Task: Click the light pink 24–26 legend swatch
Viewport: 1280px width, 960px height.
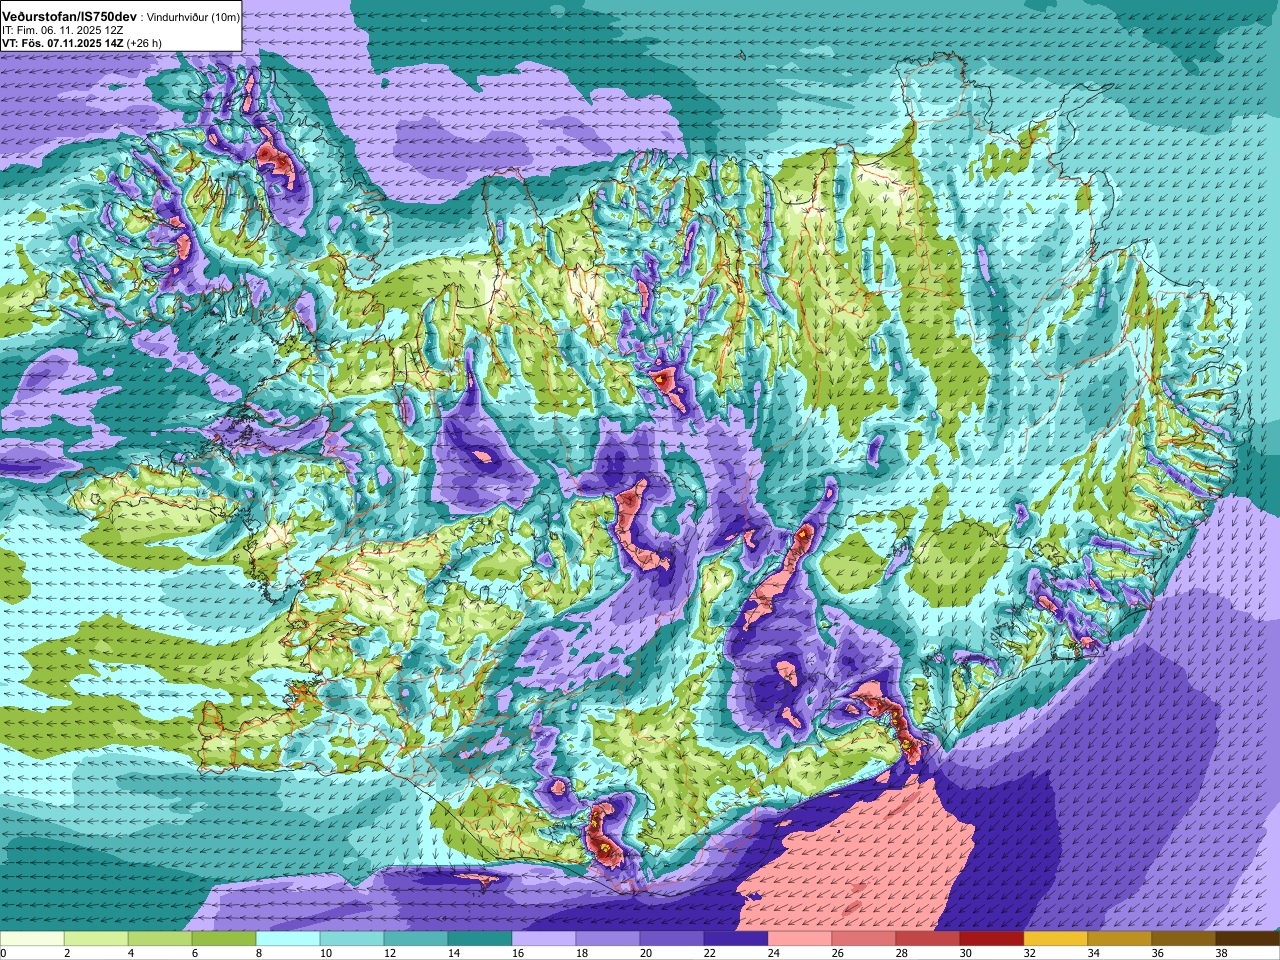Action: pyautogui.click(x=800, y=939)
